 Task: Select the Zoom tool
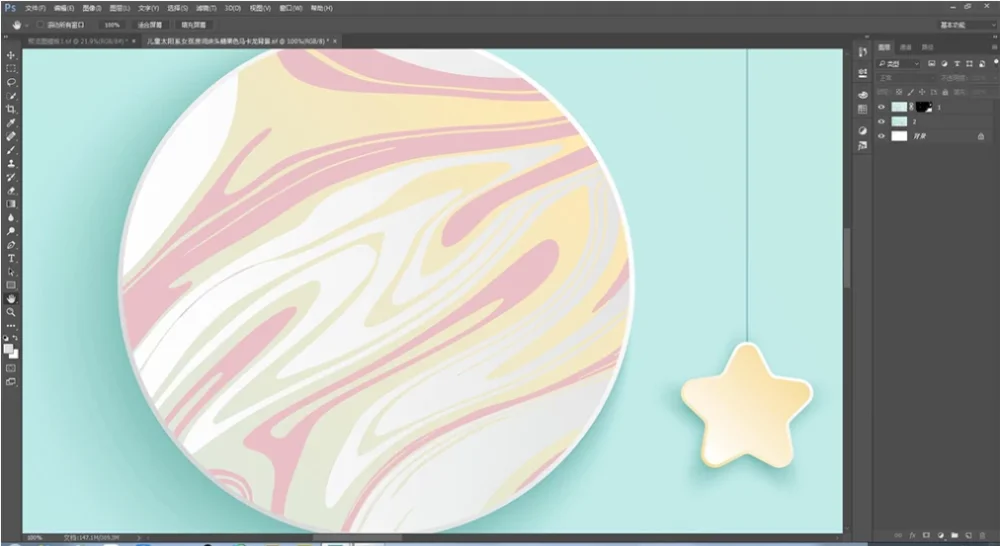point(11,312)
